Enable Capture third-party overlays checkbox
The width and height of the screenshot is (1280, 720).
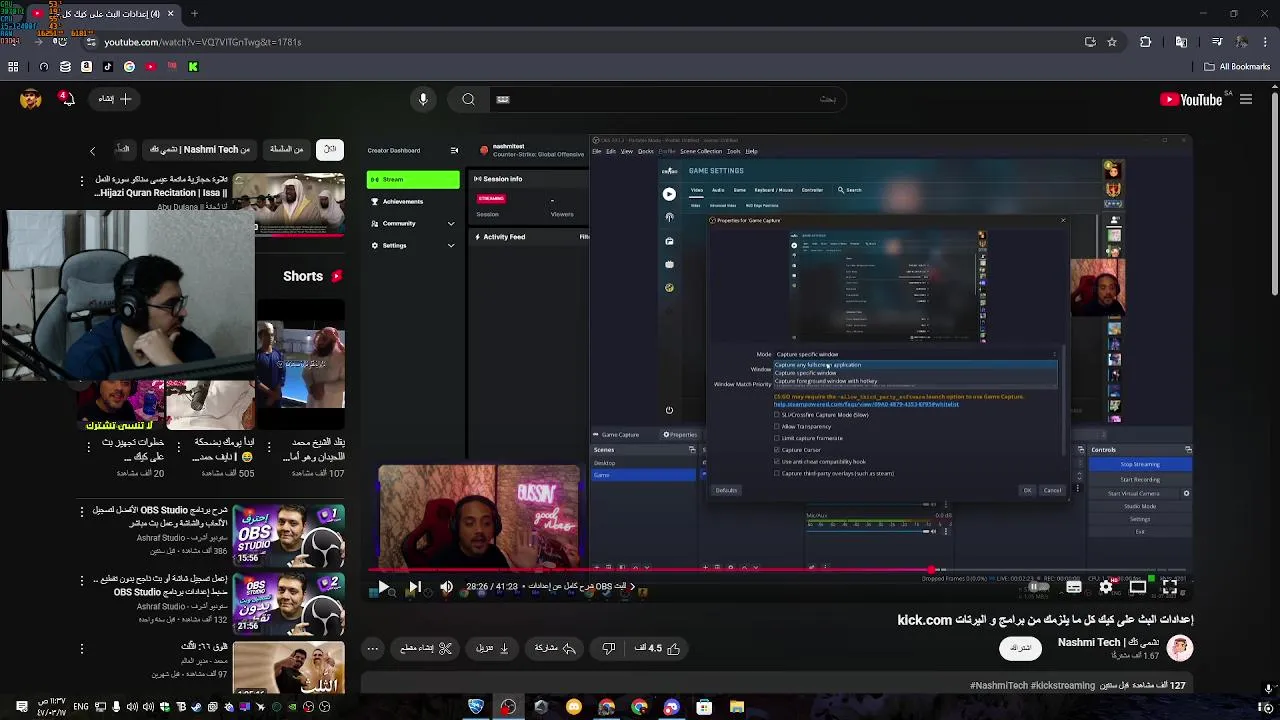pos(777,474)
